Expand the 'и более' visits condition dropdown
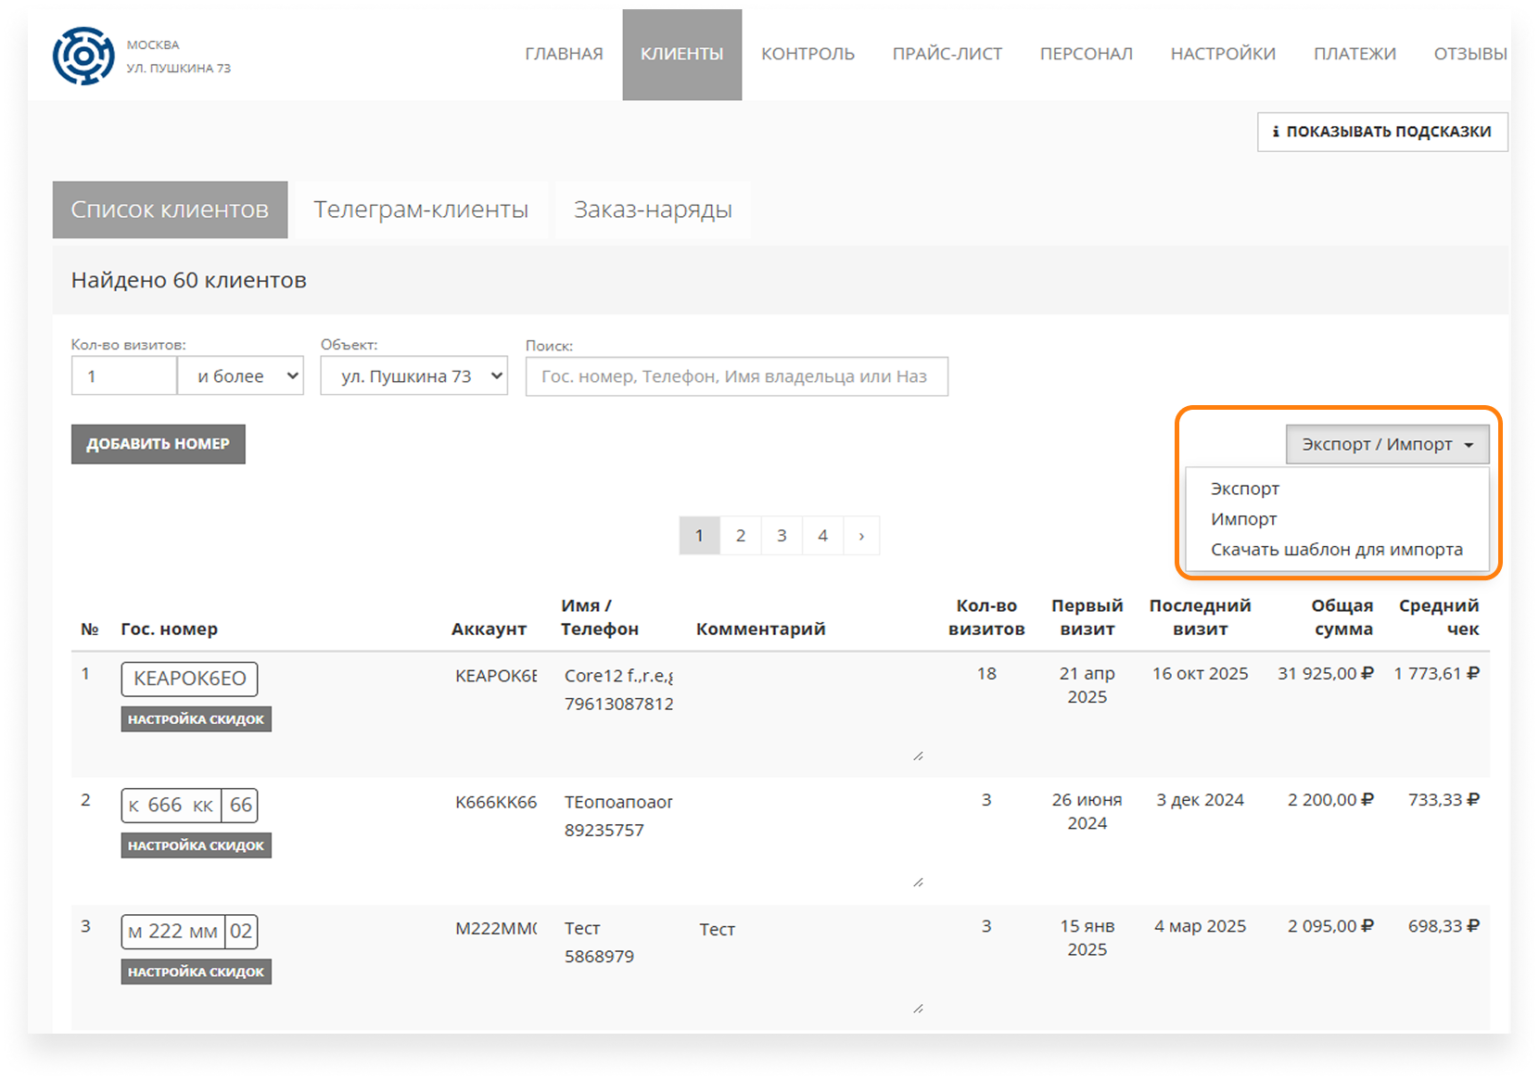 [241, 376]
